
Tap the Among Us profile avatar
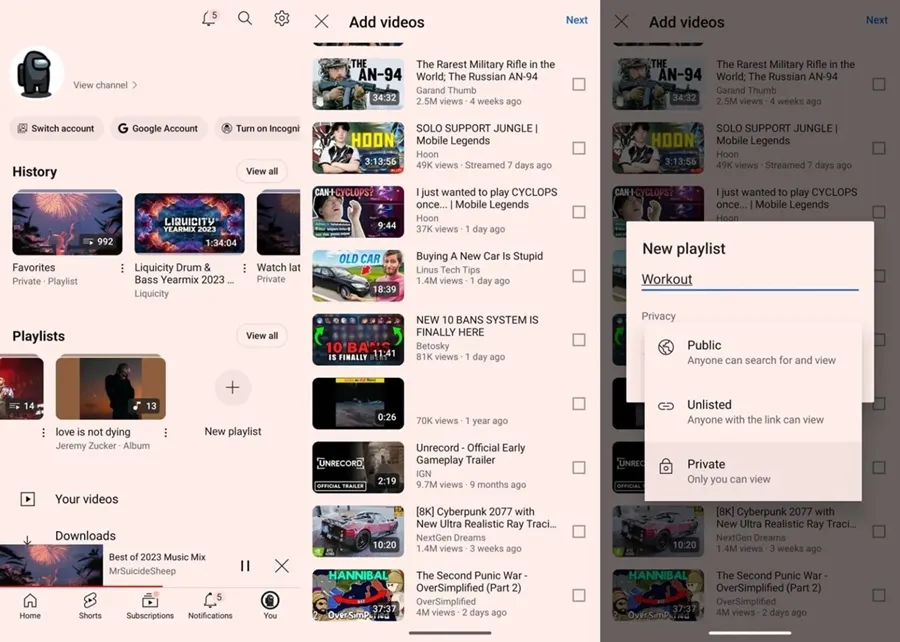pyautogui.click(x=37, y=73)
